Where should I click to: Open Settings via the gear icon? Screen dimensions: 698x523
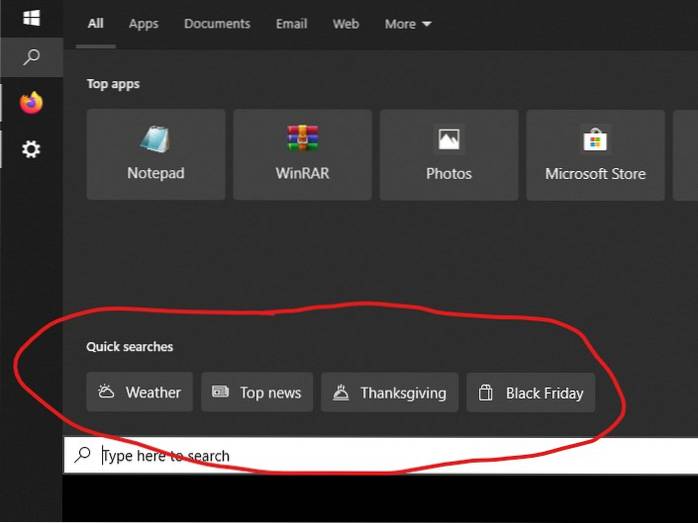pos(31,149)
